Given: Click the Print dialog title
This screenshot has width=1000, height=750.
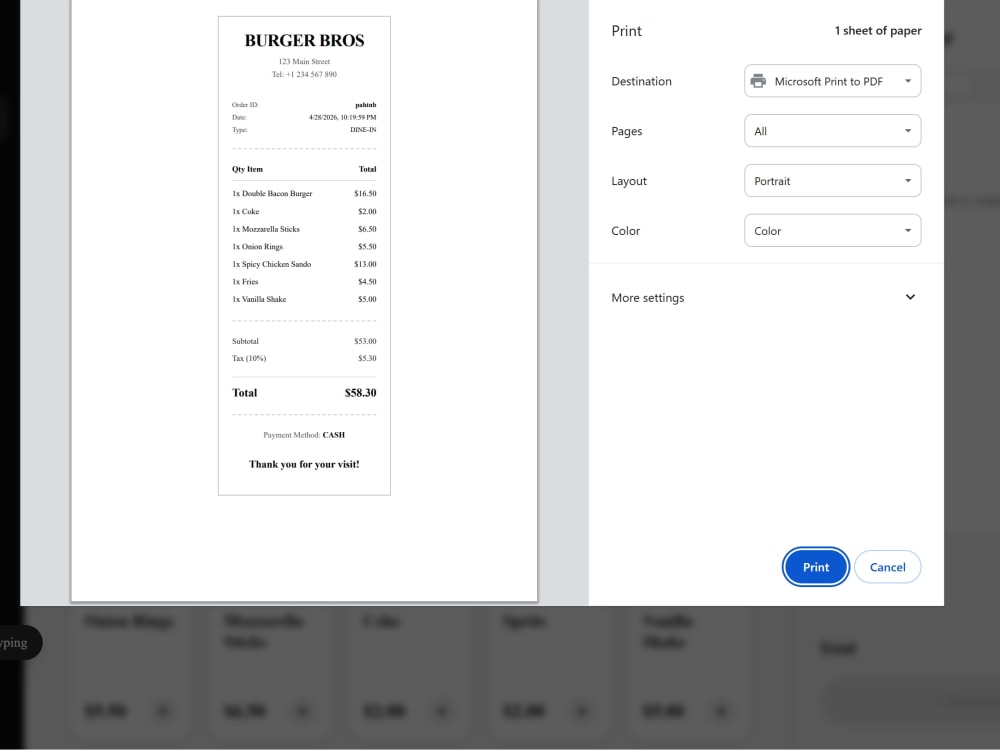Looking at the screenshot, I should pos(626,31).
